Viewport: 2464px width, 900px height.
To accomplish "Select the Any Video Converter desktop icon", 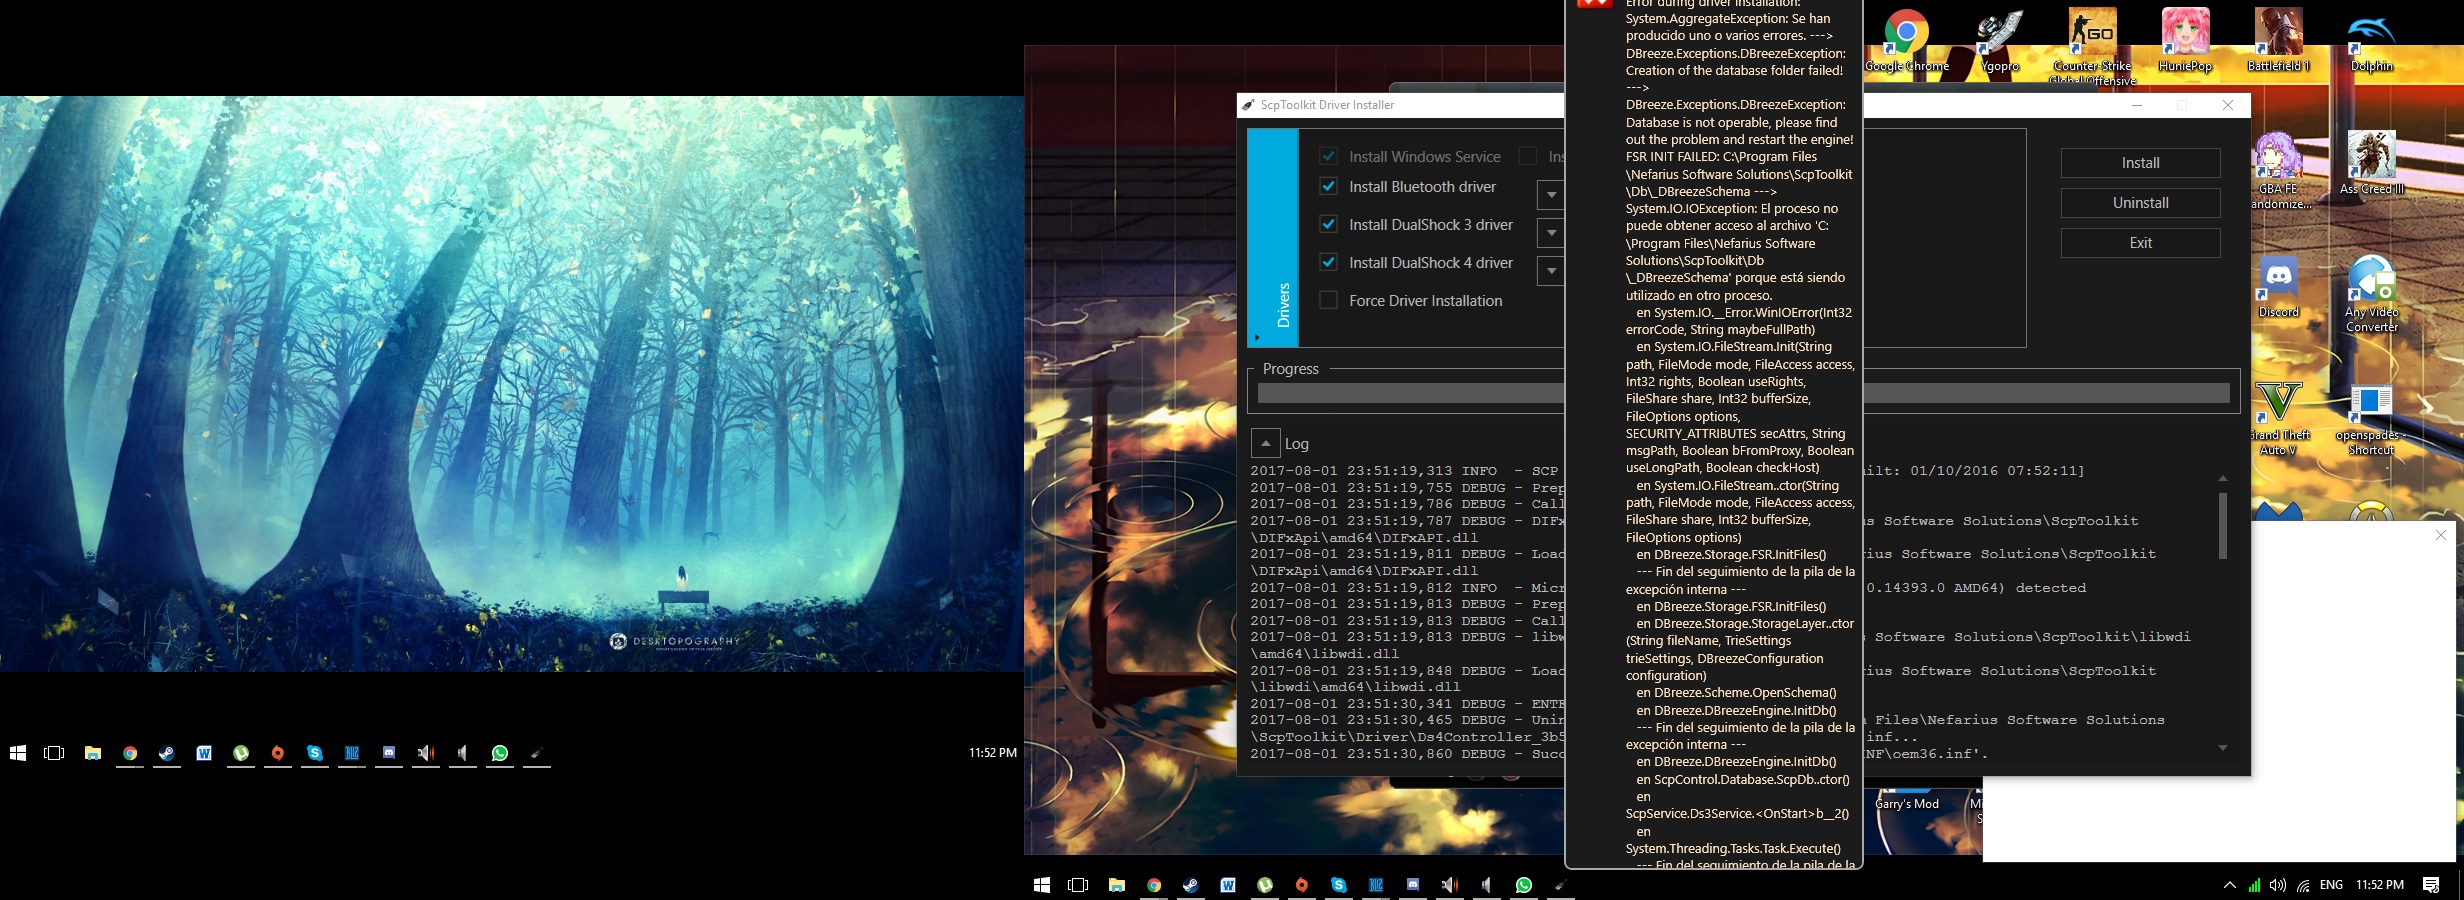I will (x=2371, y=294).
